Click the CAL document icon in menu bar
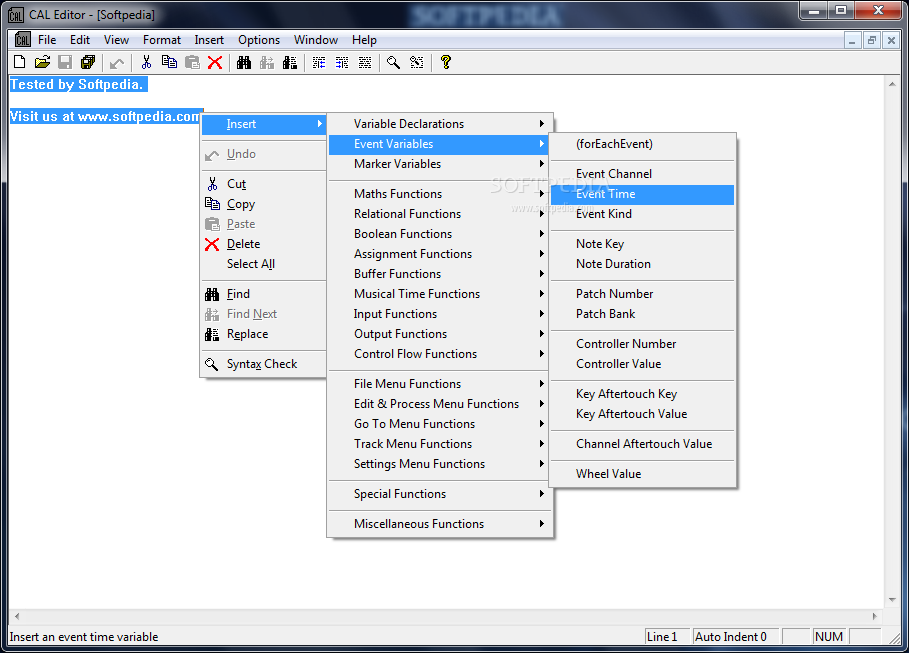Image resolution: width=909 pixels, height=653 pixels. click(x=23, y=39)
